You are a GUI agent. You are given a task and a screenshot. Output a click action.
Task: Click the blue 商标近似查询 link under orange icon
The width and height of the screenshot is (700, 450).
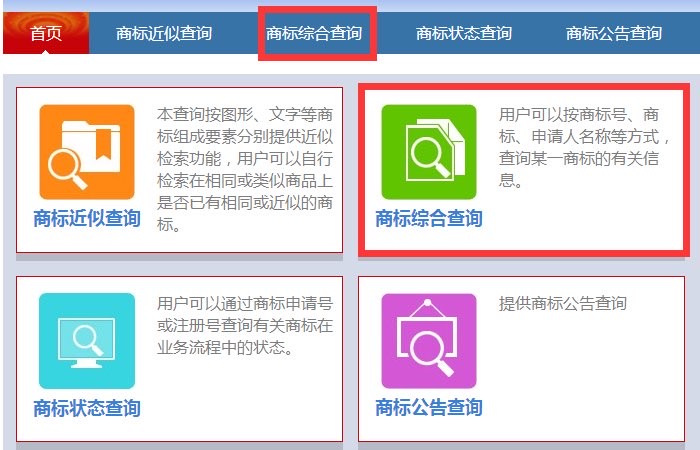tap(87, 219)
